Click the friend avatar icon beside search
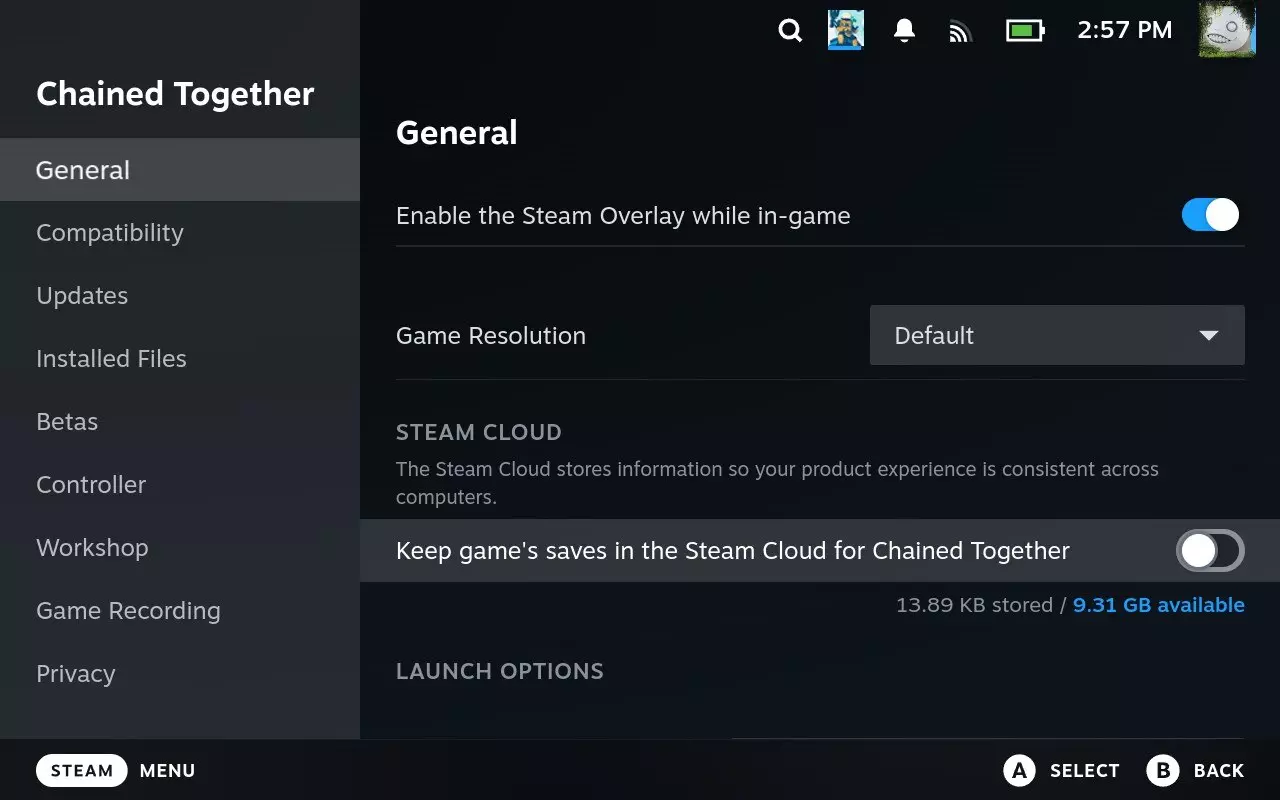The image size is (1280, 800). pyautogui.click(x=846, y=30)
